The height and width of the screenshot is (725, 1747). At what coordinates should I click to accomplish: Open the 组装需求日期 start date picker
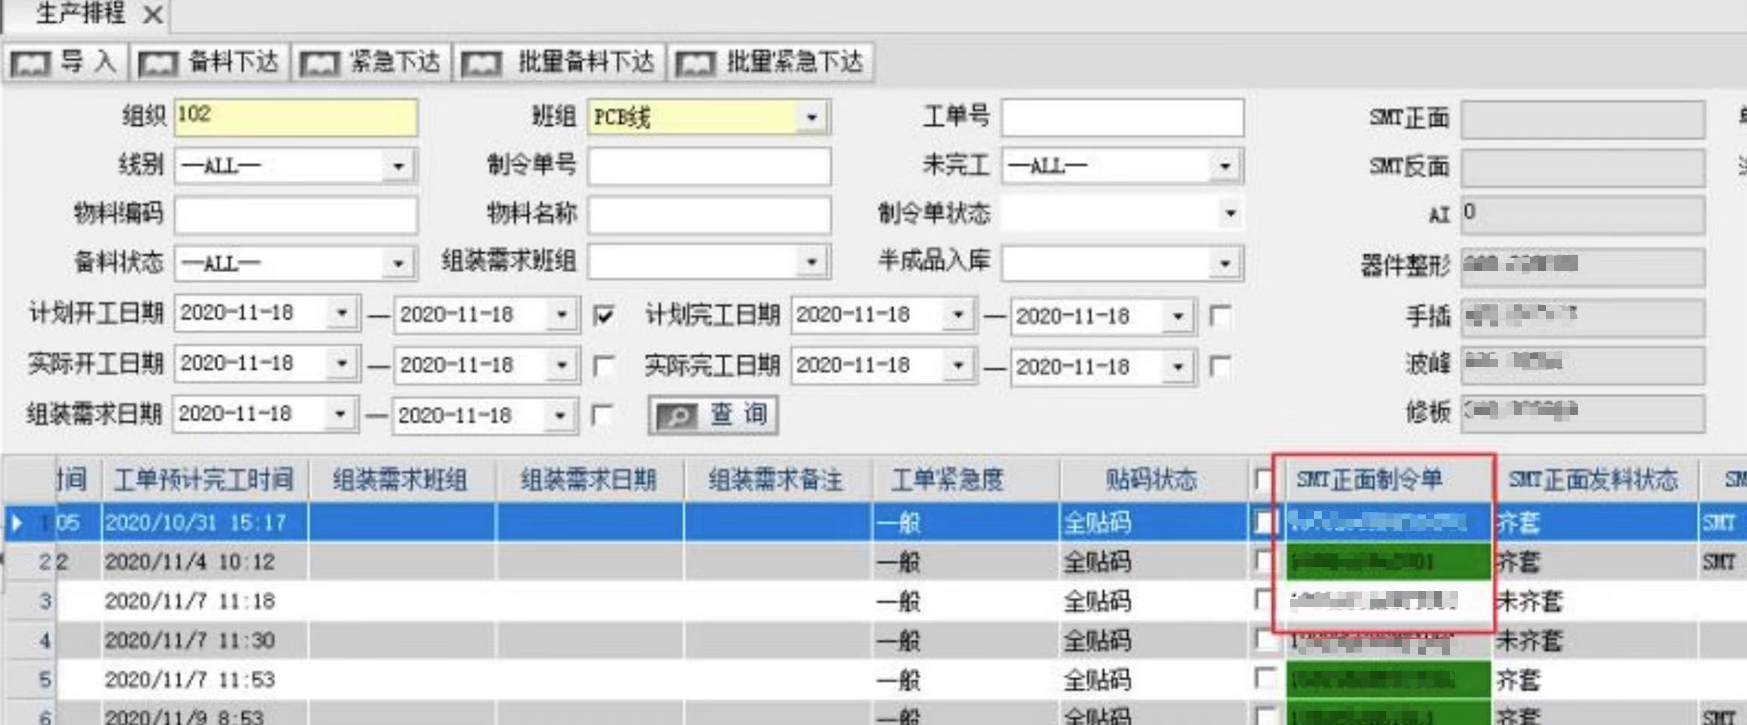(x=340, y=413)
